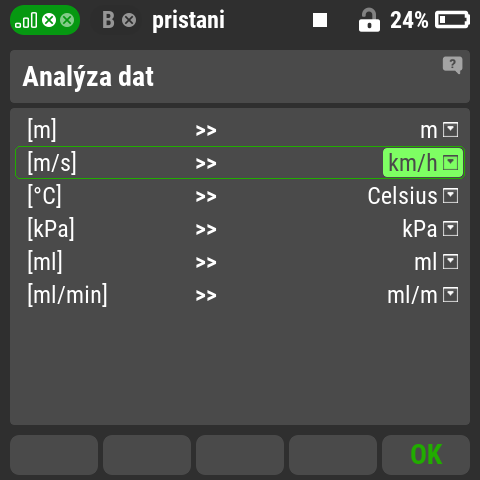
Task: Tap the padlock lock icon
Action: click(369, 20)
